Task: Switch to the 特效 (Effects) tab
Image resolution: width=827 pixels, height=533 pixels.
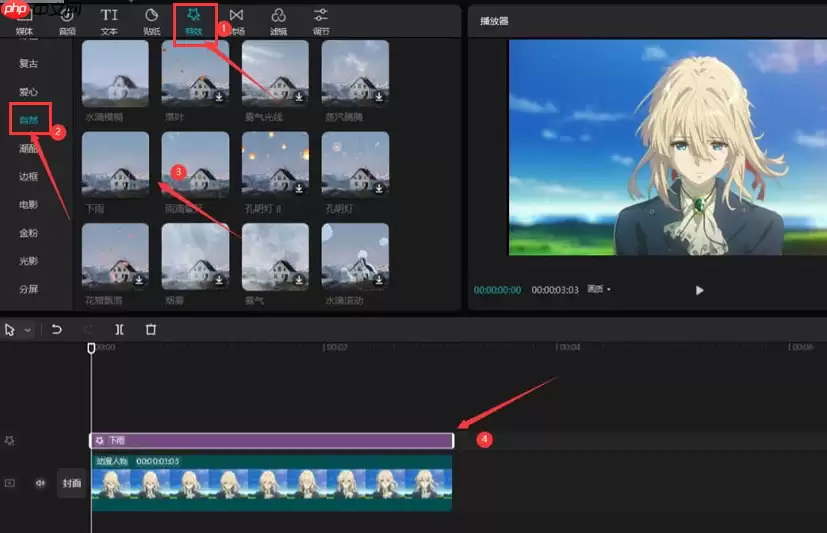Action: pos(194,23)
